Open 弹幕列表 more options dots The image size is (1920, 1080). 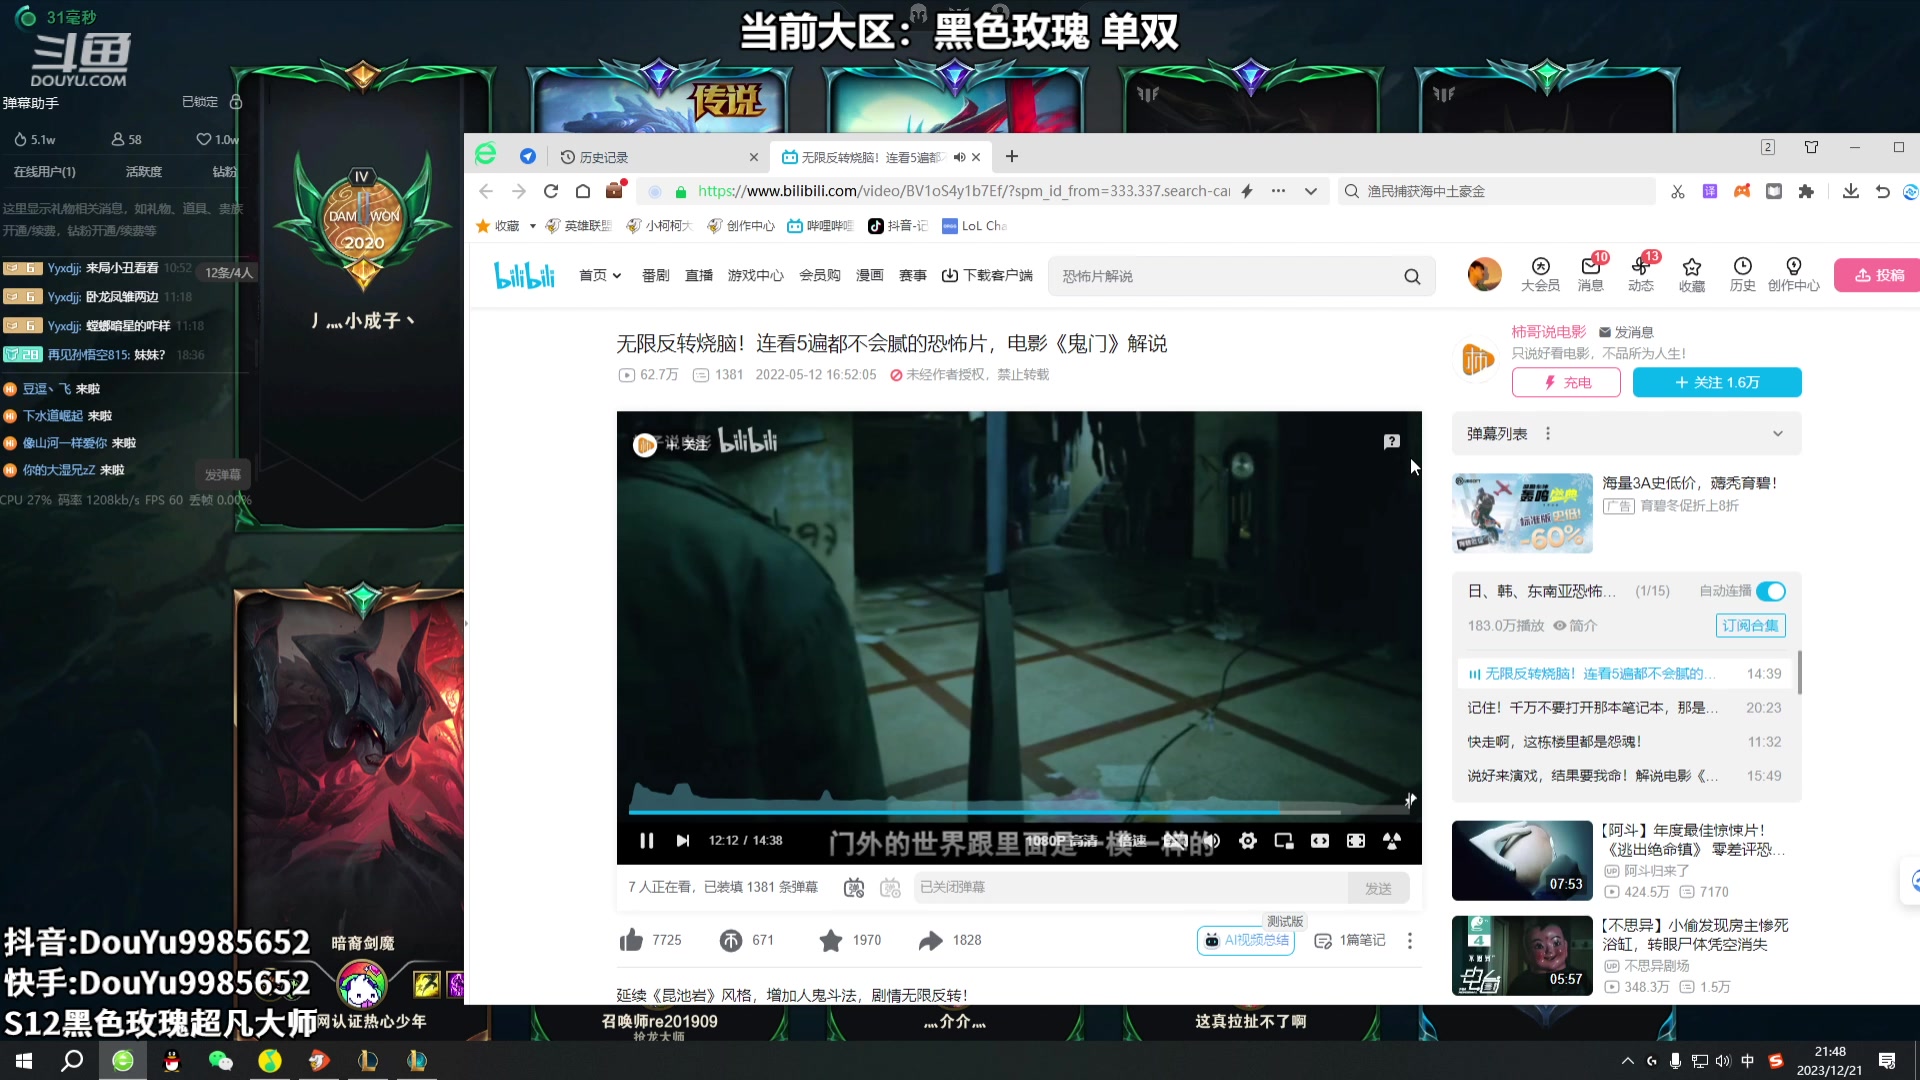tap(1548, 433)
